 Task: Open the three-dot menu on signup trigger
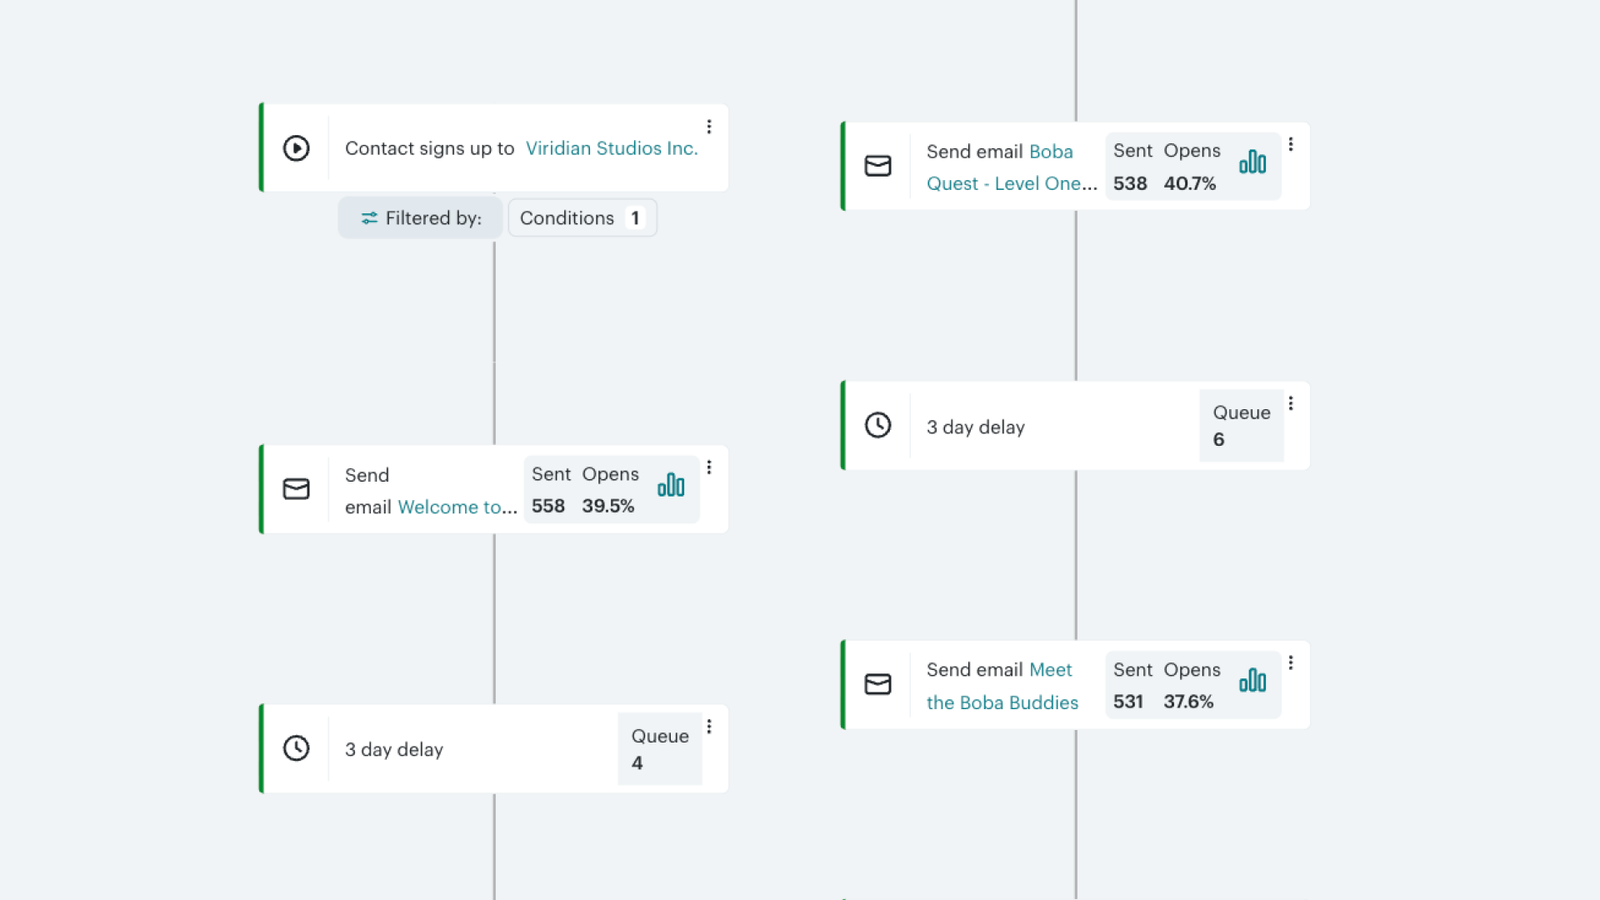click(709, 127)
